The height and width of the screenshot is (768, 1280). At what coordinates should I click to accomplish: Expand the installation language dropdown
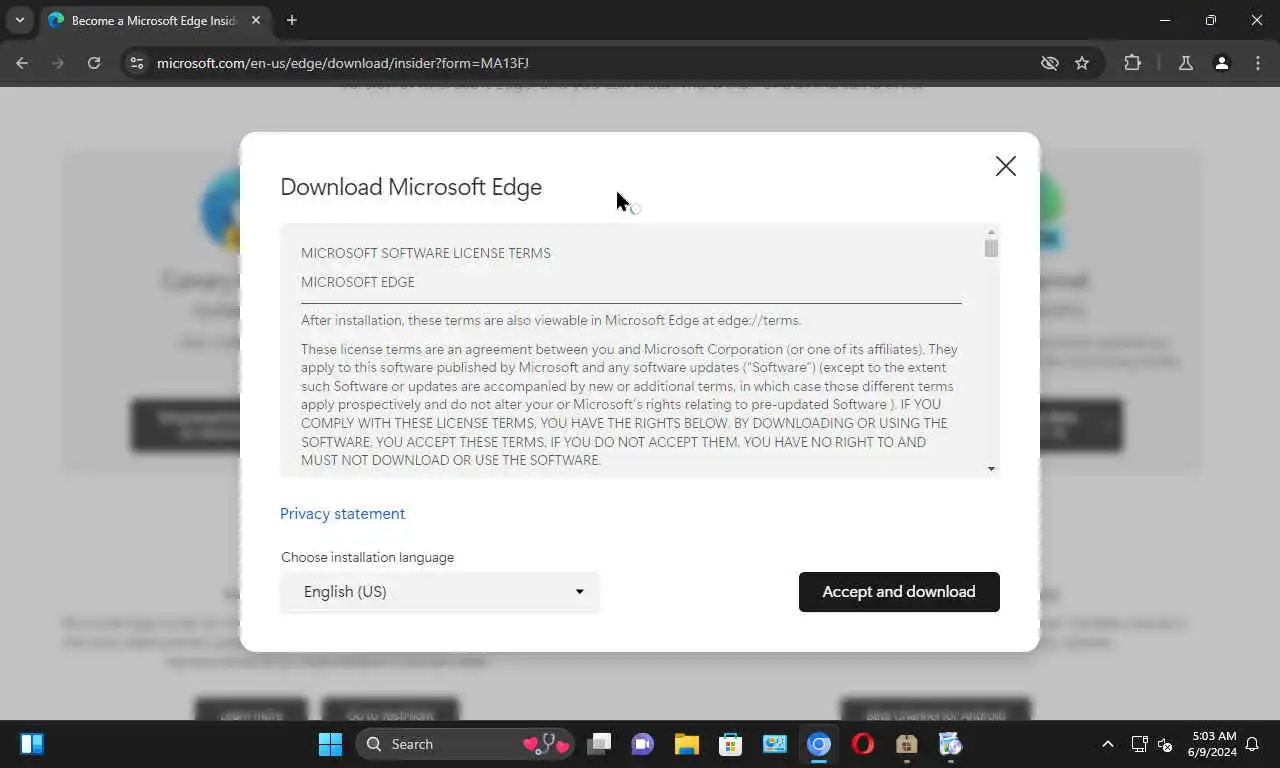440,592
